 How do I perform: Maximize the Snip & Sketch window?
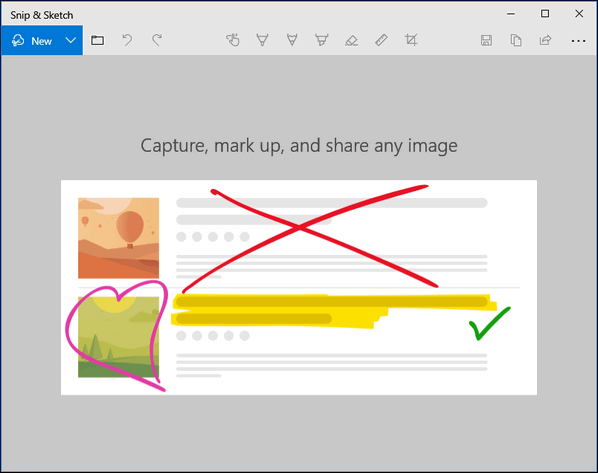[545, 14]
